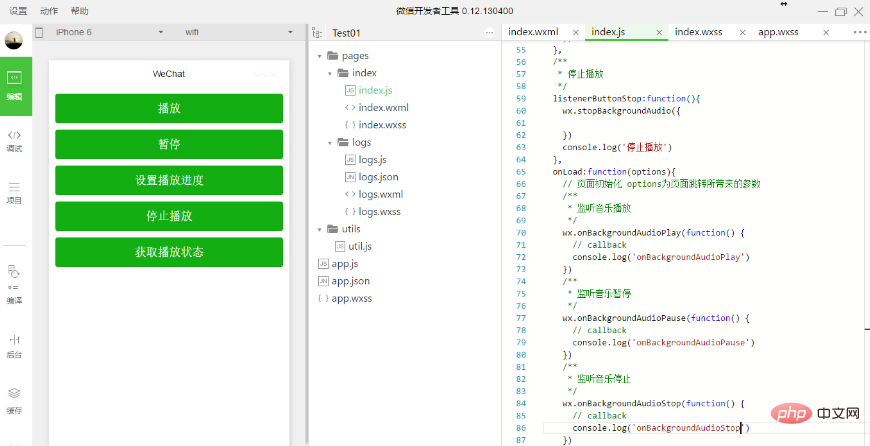Screen dimensions: 870x446
Task: Click the JS icon of util.js
Action: (340, 246)
